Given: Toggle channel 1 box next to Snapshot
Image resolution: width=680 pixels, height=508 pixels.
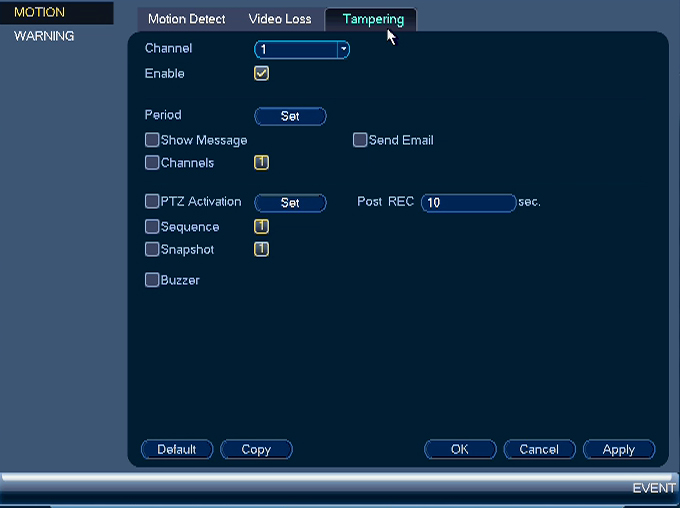Looking at the screenshot, I should (261, 249).
